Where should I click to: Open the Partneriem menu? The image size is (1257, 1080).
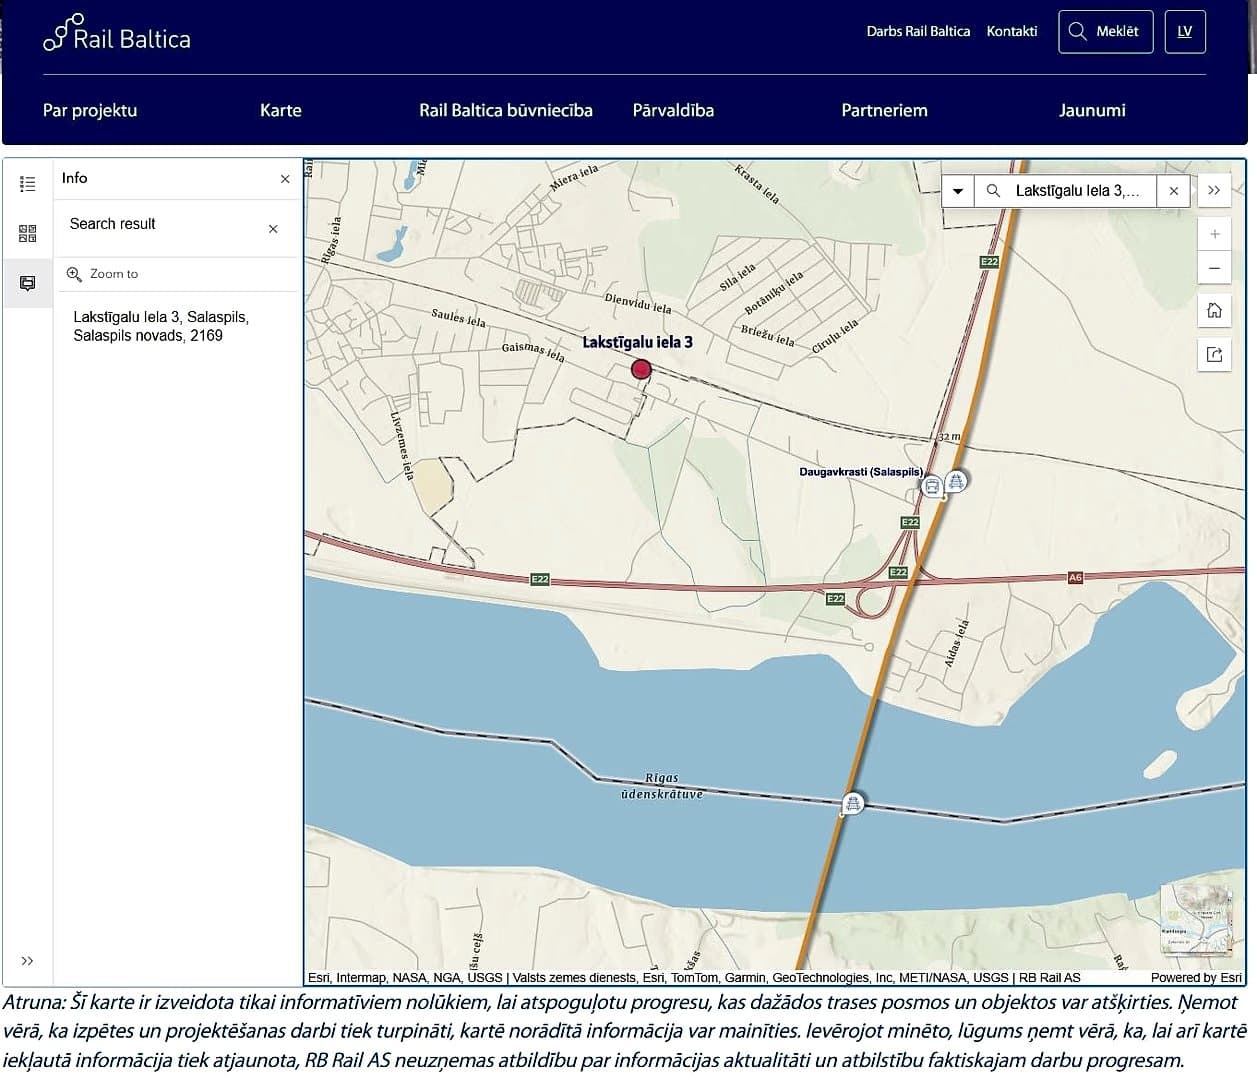point(884,110)
